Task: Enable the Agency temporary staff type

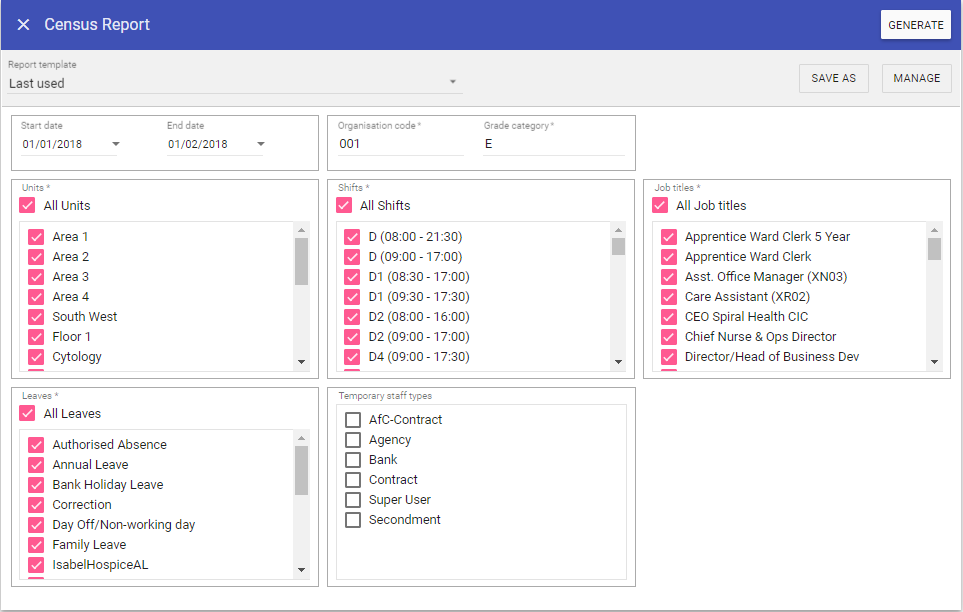Action: [x=353, y=440]
